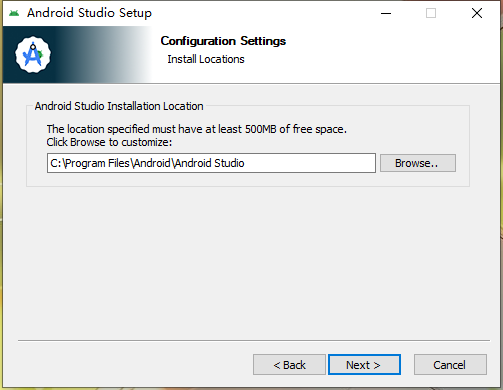The image size is (503, 390).
Task: Click 'Click Browse to customize:' text
Action: tap(109, 142)
